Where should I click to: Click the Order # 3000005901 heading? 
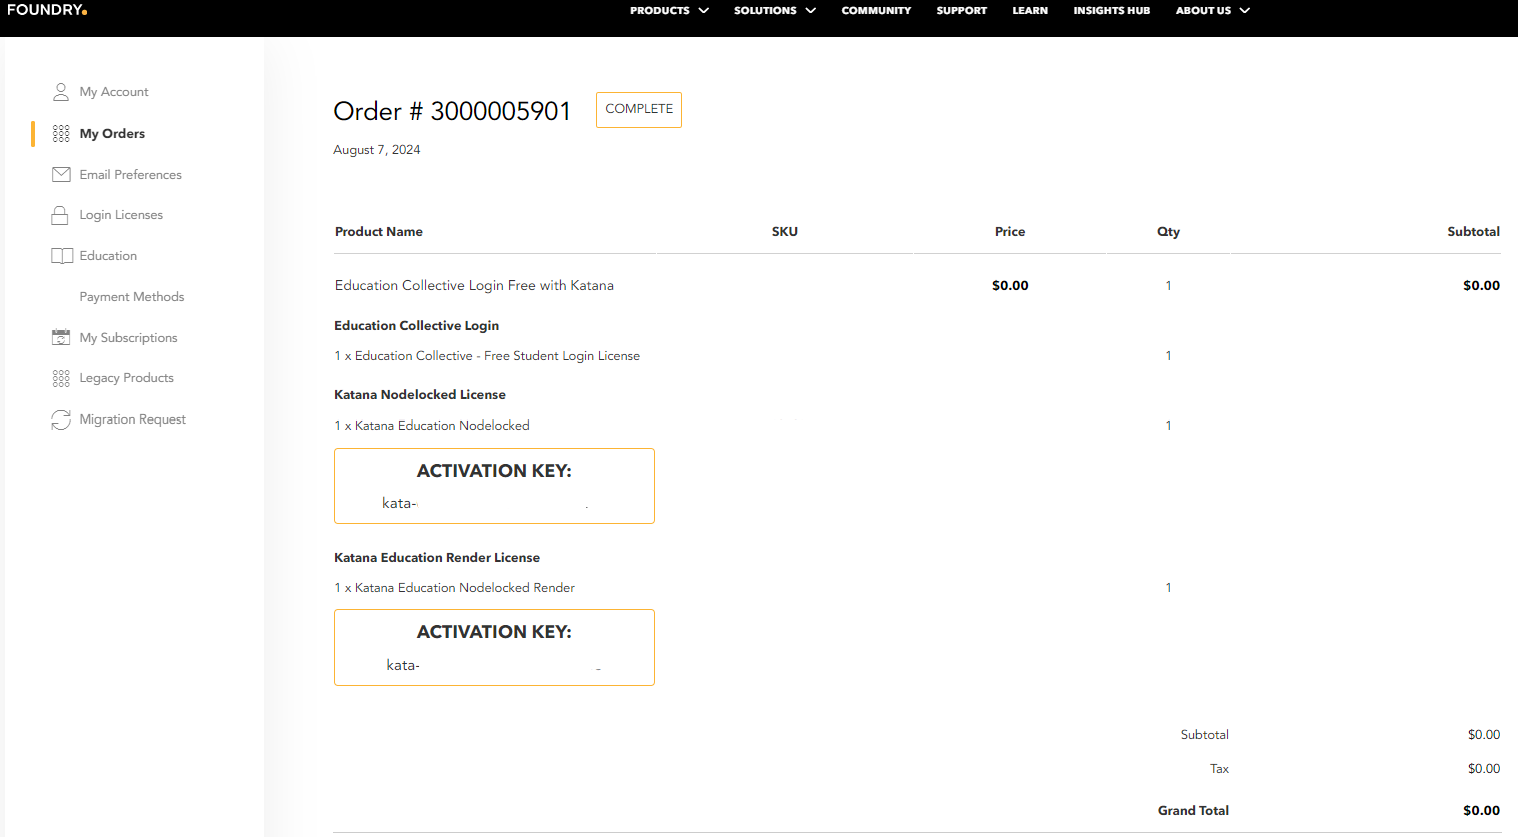[x=452, y=111]
